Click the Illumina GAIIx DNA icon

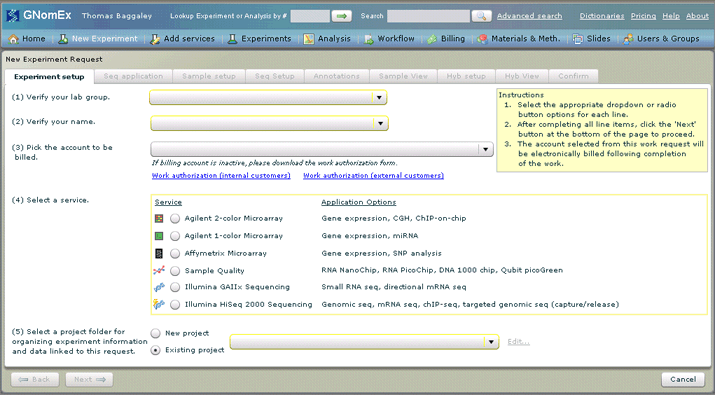click(159, 287)
